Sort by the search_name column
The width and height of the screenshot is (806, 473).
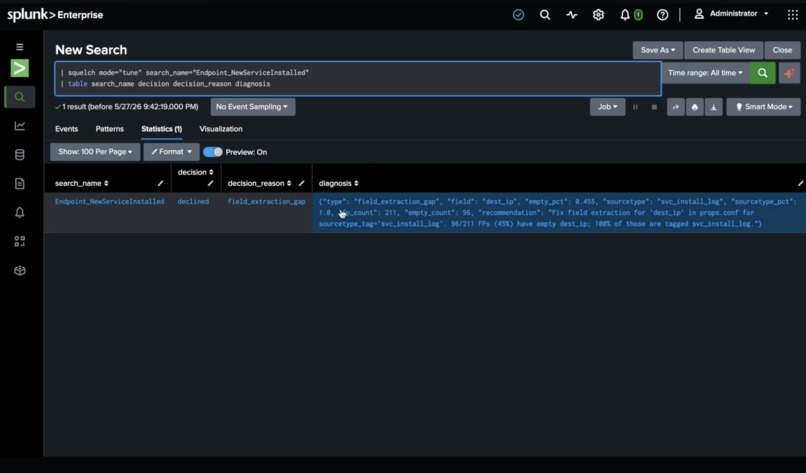[x=82, y=184]
